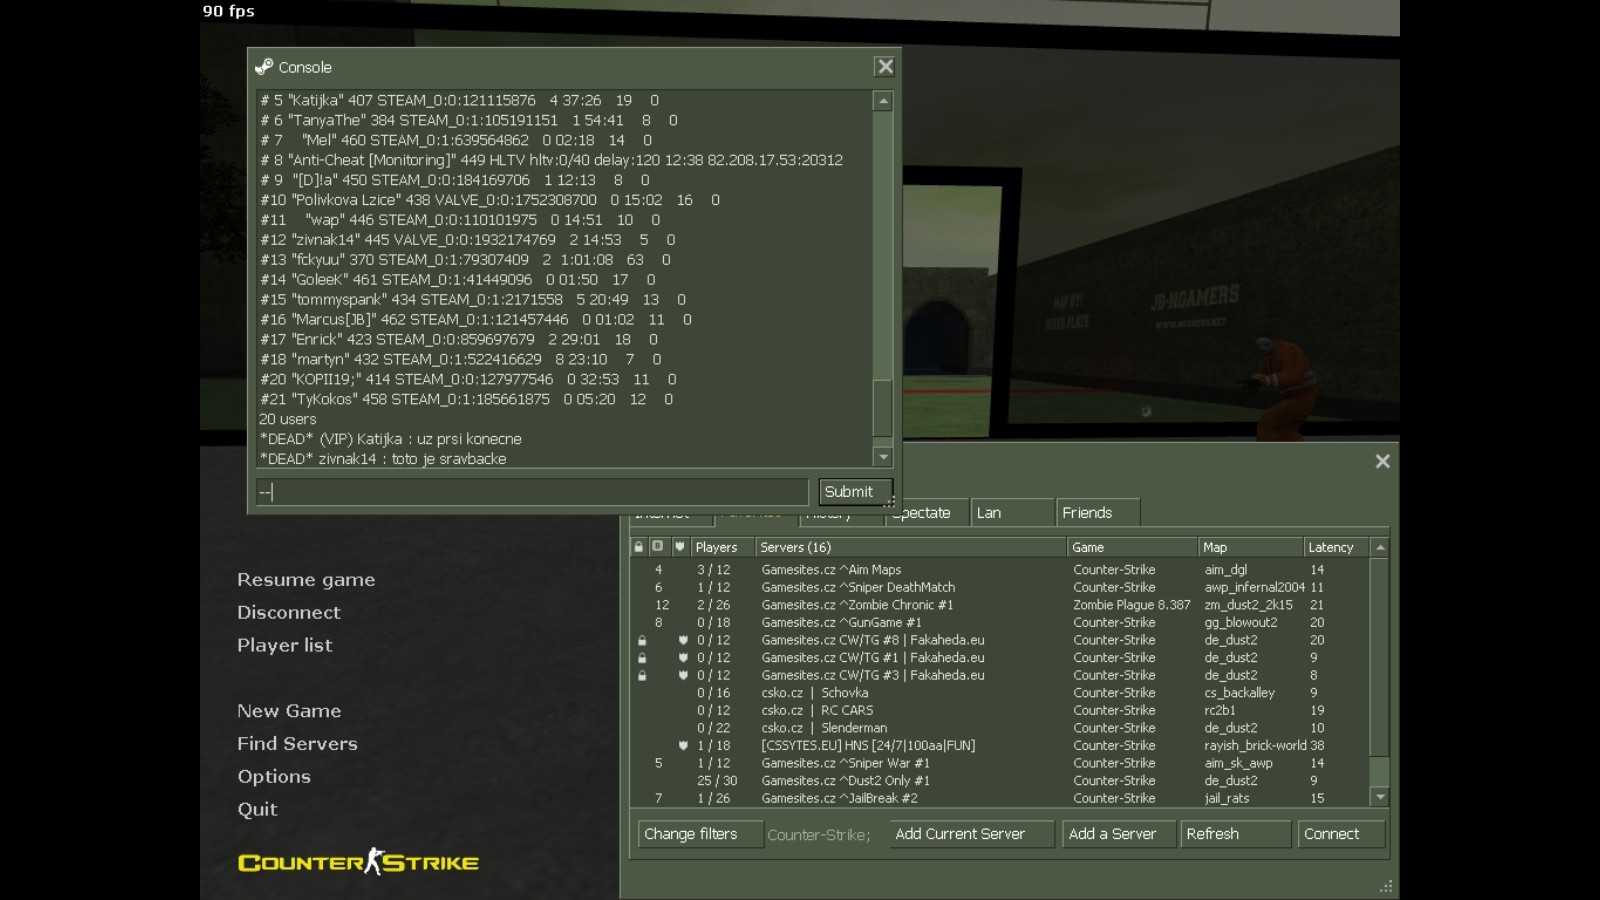Click shield icon on CW/TG #8 server row

click(x=683, y=640)
